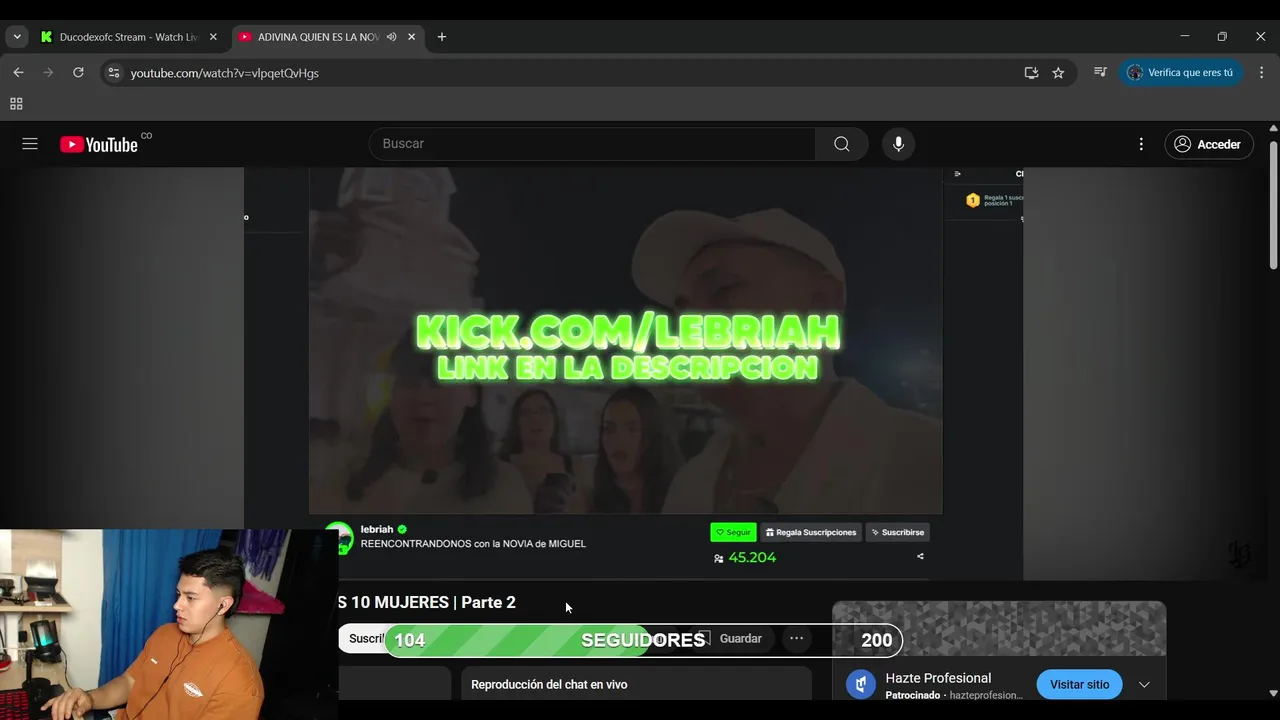Bookmark this page with the star icon
Screen dimensions: 1280x720
click(1058, 73)
